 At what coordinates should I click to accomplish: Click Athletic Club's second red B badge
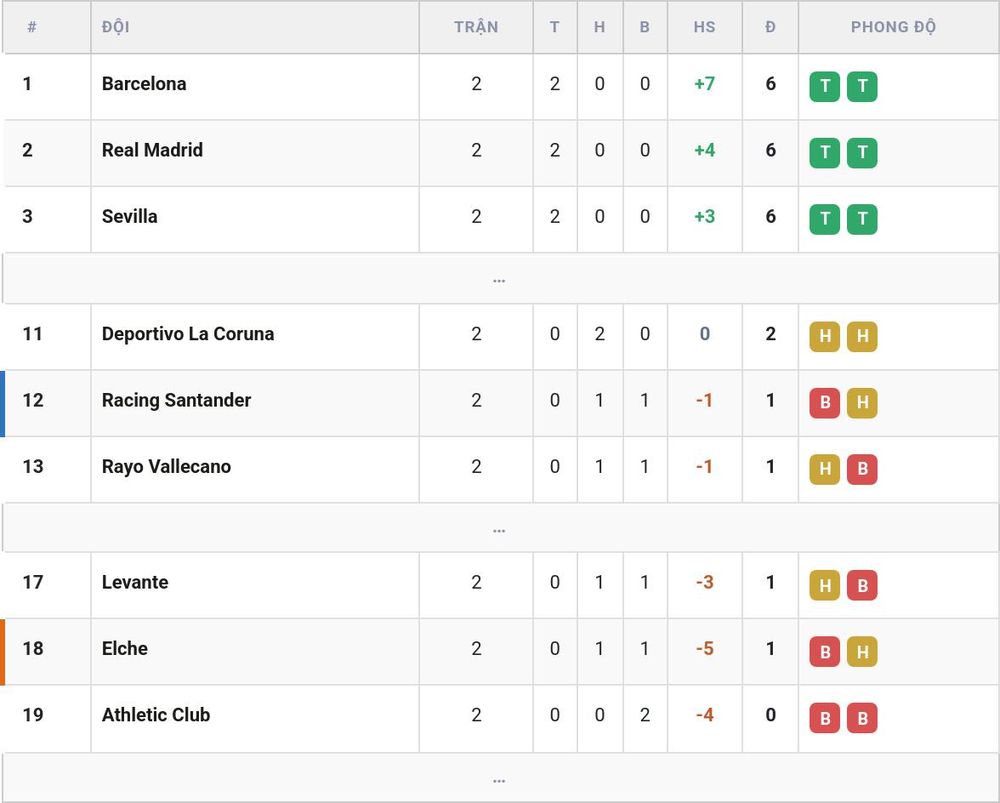(x=862, y=718)
